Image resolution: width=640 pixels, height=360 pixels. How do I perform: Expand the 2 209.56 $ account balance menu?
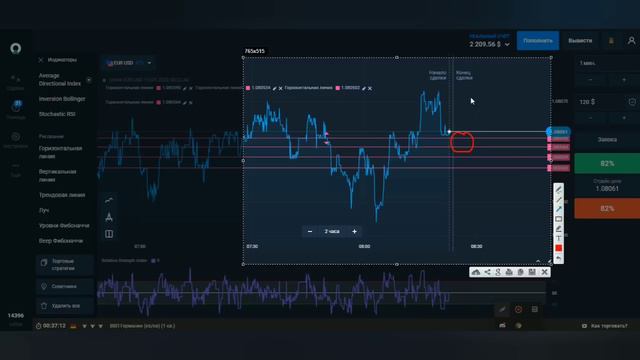(x=489, y=44)
